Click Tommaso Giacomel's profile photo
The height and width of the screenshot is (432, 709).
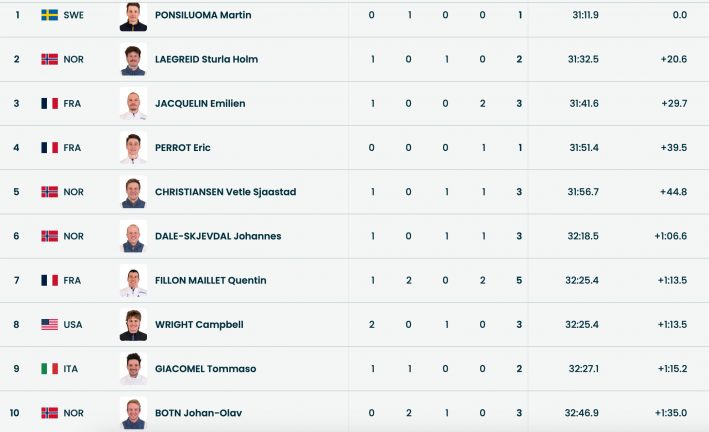coord(133,368)
